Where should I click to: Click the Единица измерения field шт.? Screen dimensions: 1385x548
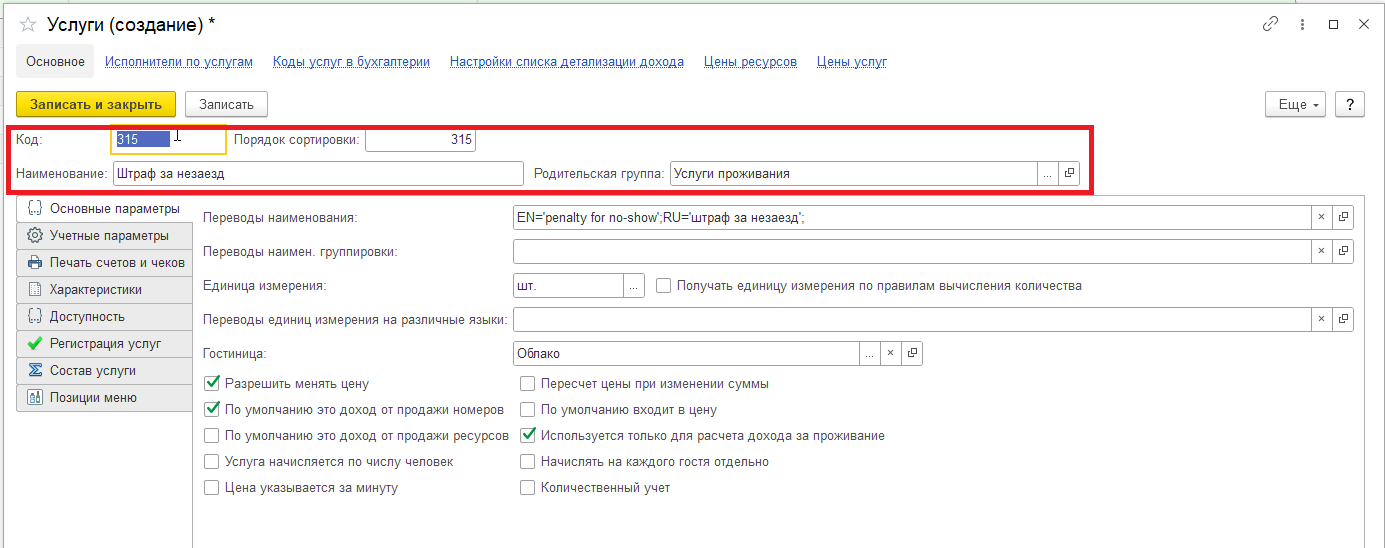(x=568, y=285)
